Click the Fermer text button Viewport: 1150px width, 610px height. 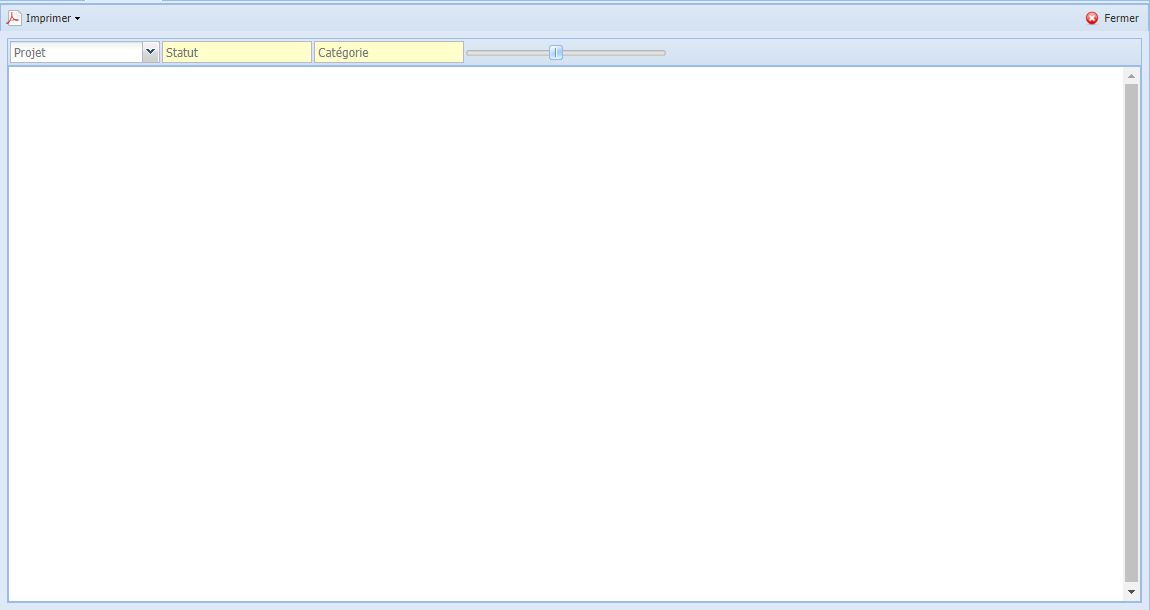click(1121, 18)
